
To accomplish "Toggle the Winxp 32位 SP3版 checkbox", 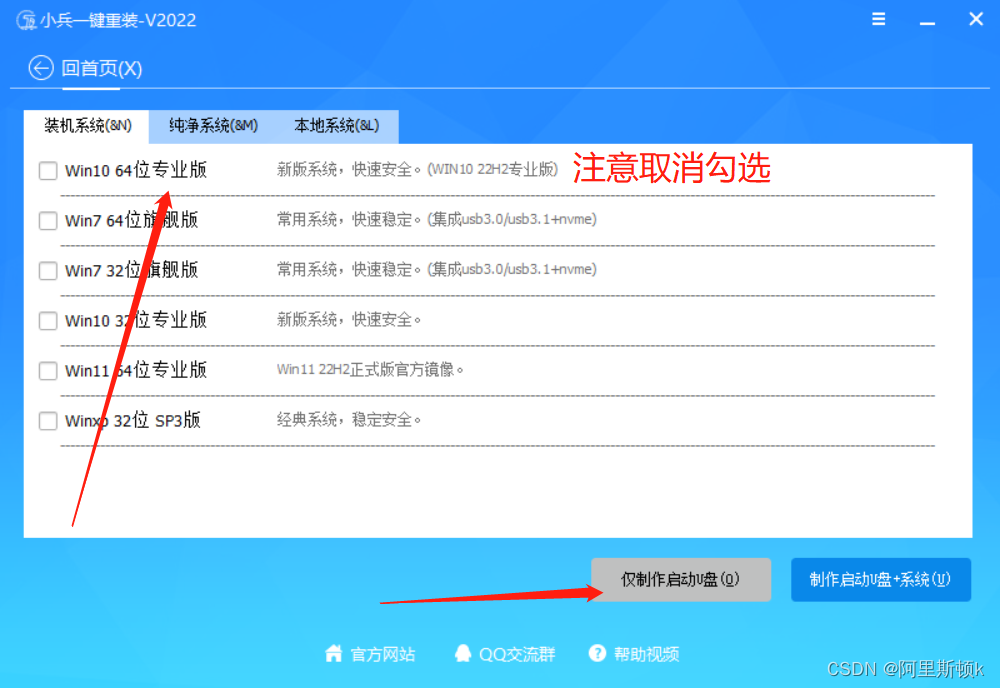I will 48,421.
